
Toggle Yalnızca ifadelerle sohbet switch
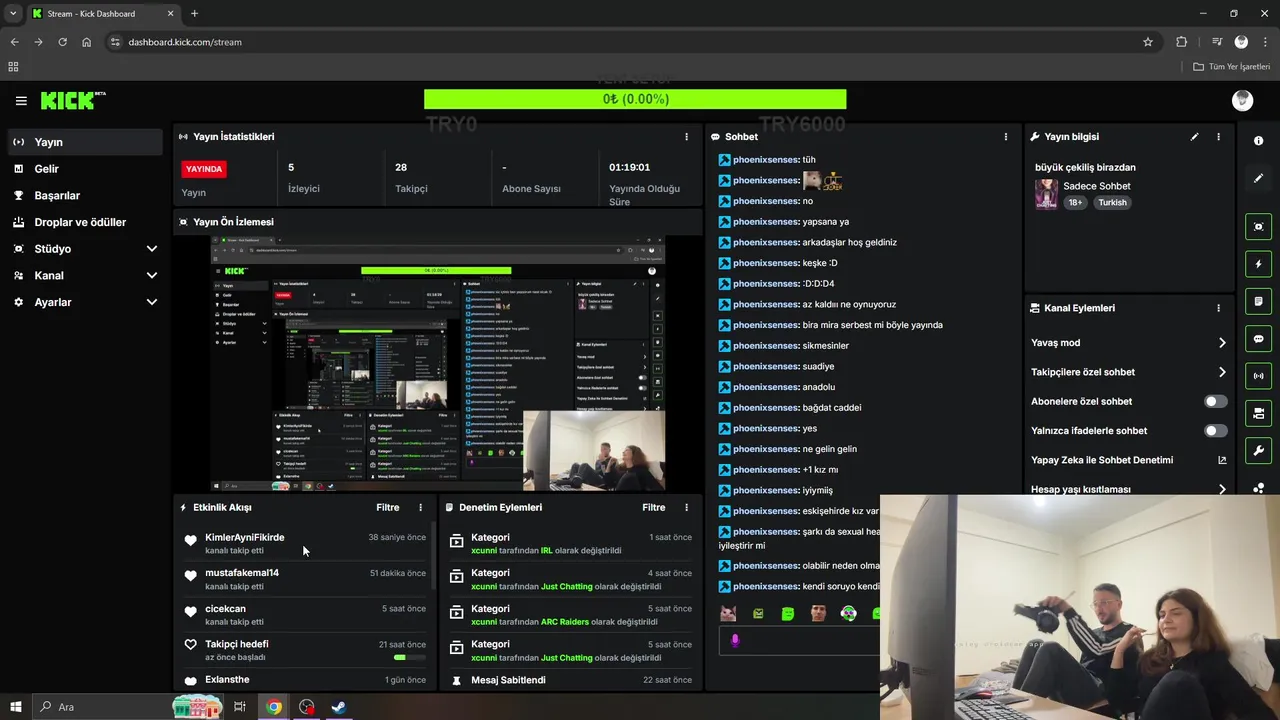tap(1215, 431)
